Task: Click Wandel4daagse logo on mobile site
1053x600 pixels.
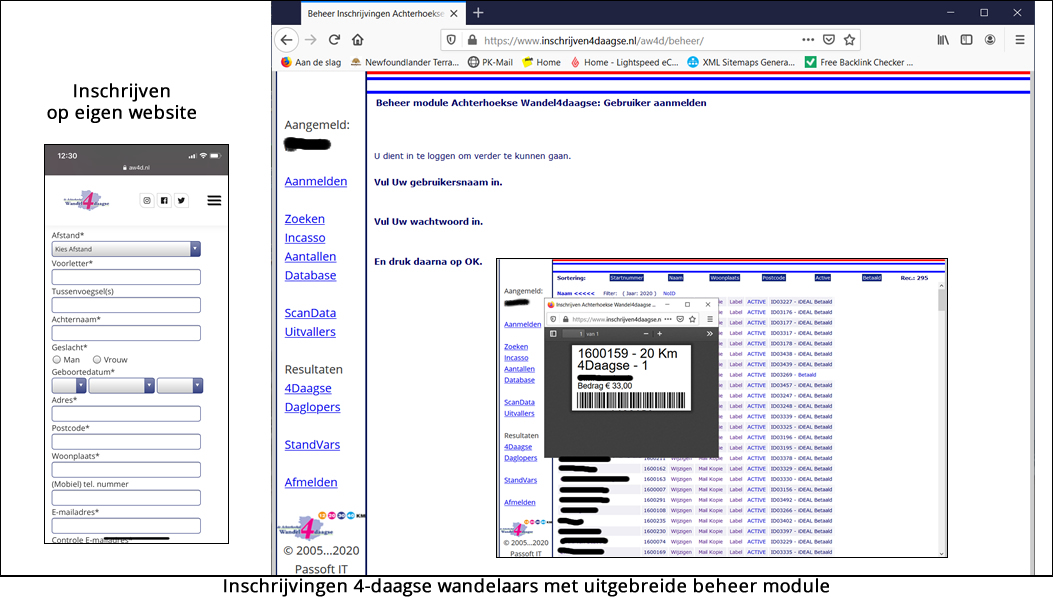Action: coord(87,200)
